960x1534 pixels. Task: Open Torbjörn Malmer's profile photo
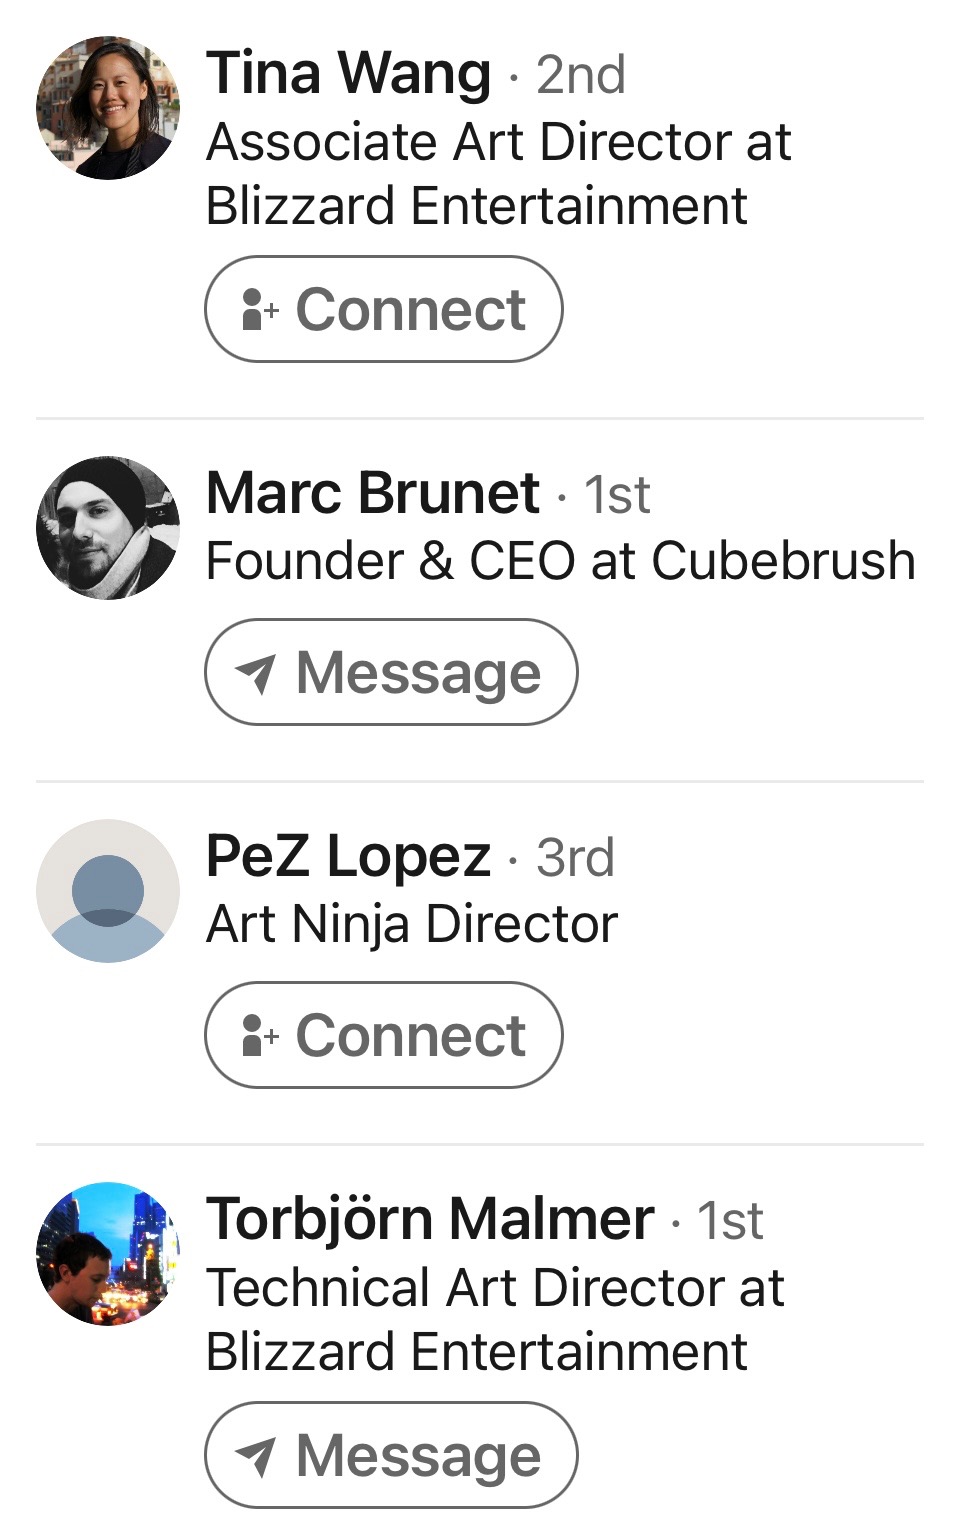click(x=108, y=1254)
